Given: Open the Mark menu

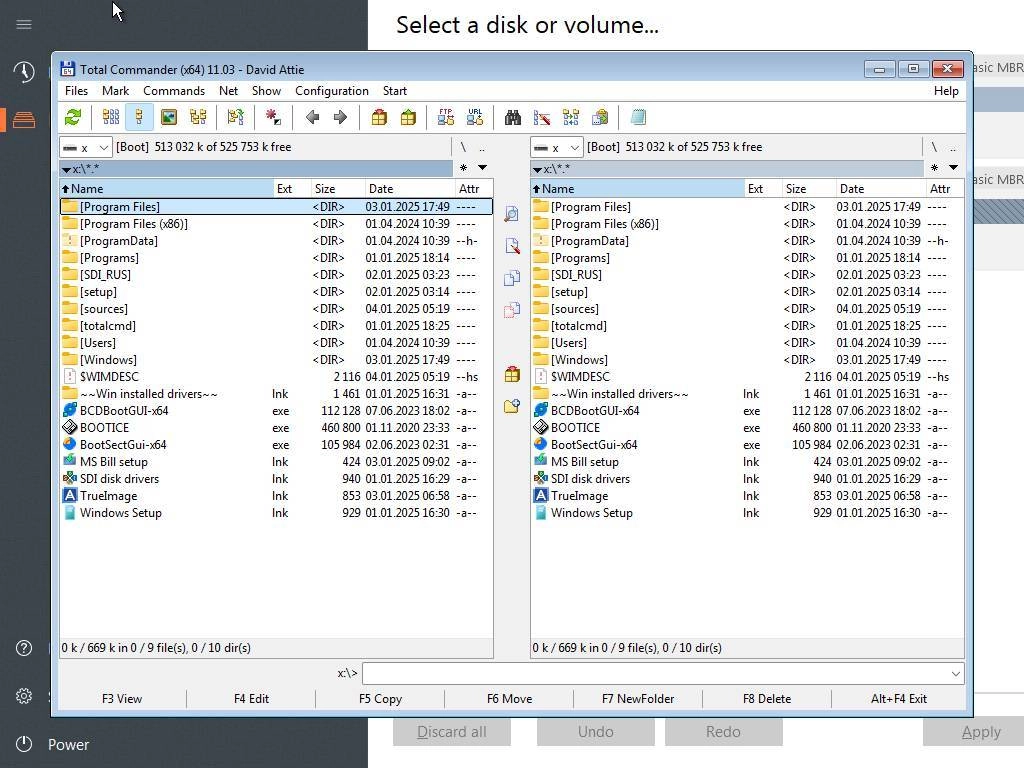Looking at the screenshot, I should (x=116, y=91).
